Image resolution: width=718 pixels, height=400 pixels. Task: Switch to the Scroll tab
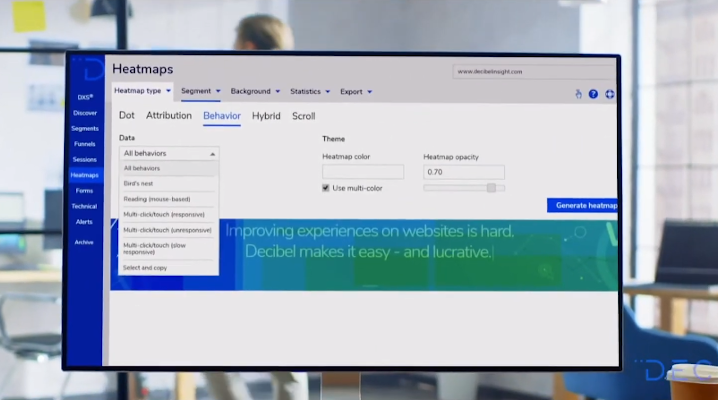(x=304, y=116)
